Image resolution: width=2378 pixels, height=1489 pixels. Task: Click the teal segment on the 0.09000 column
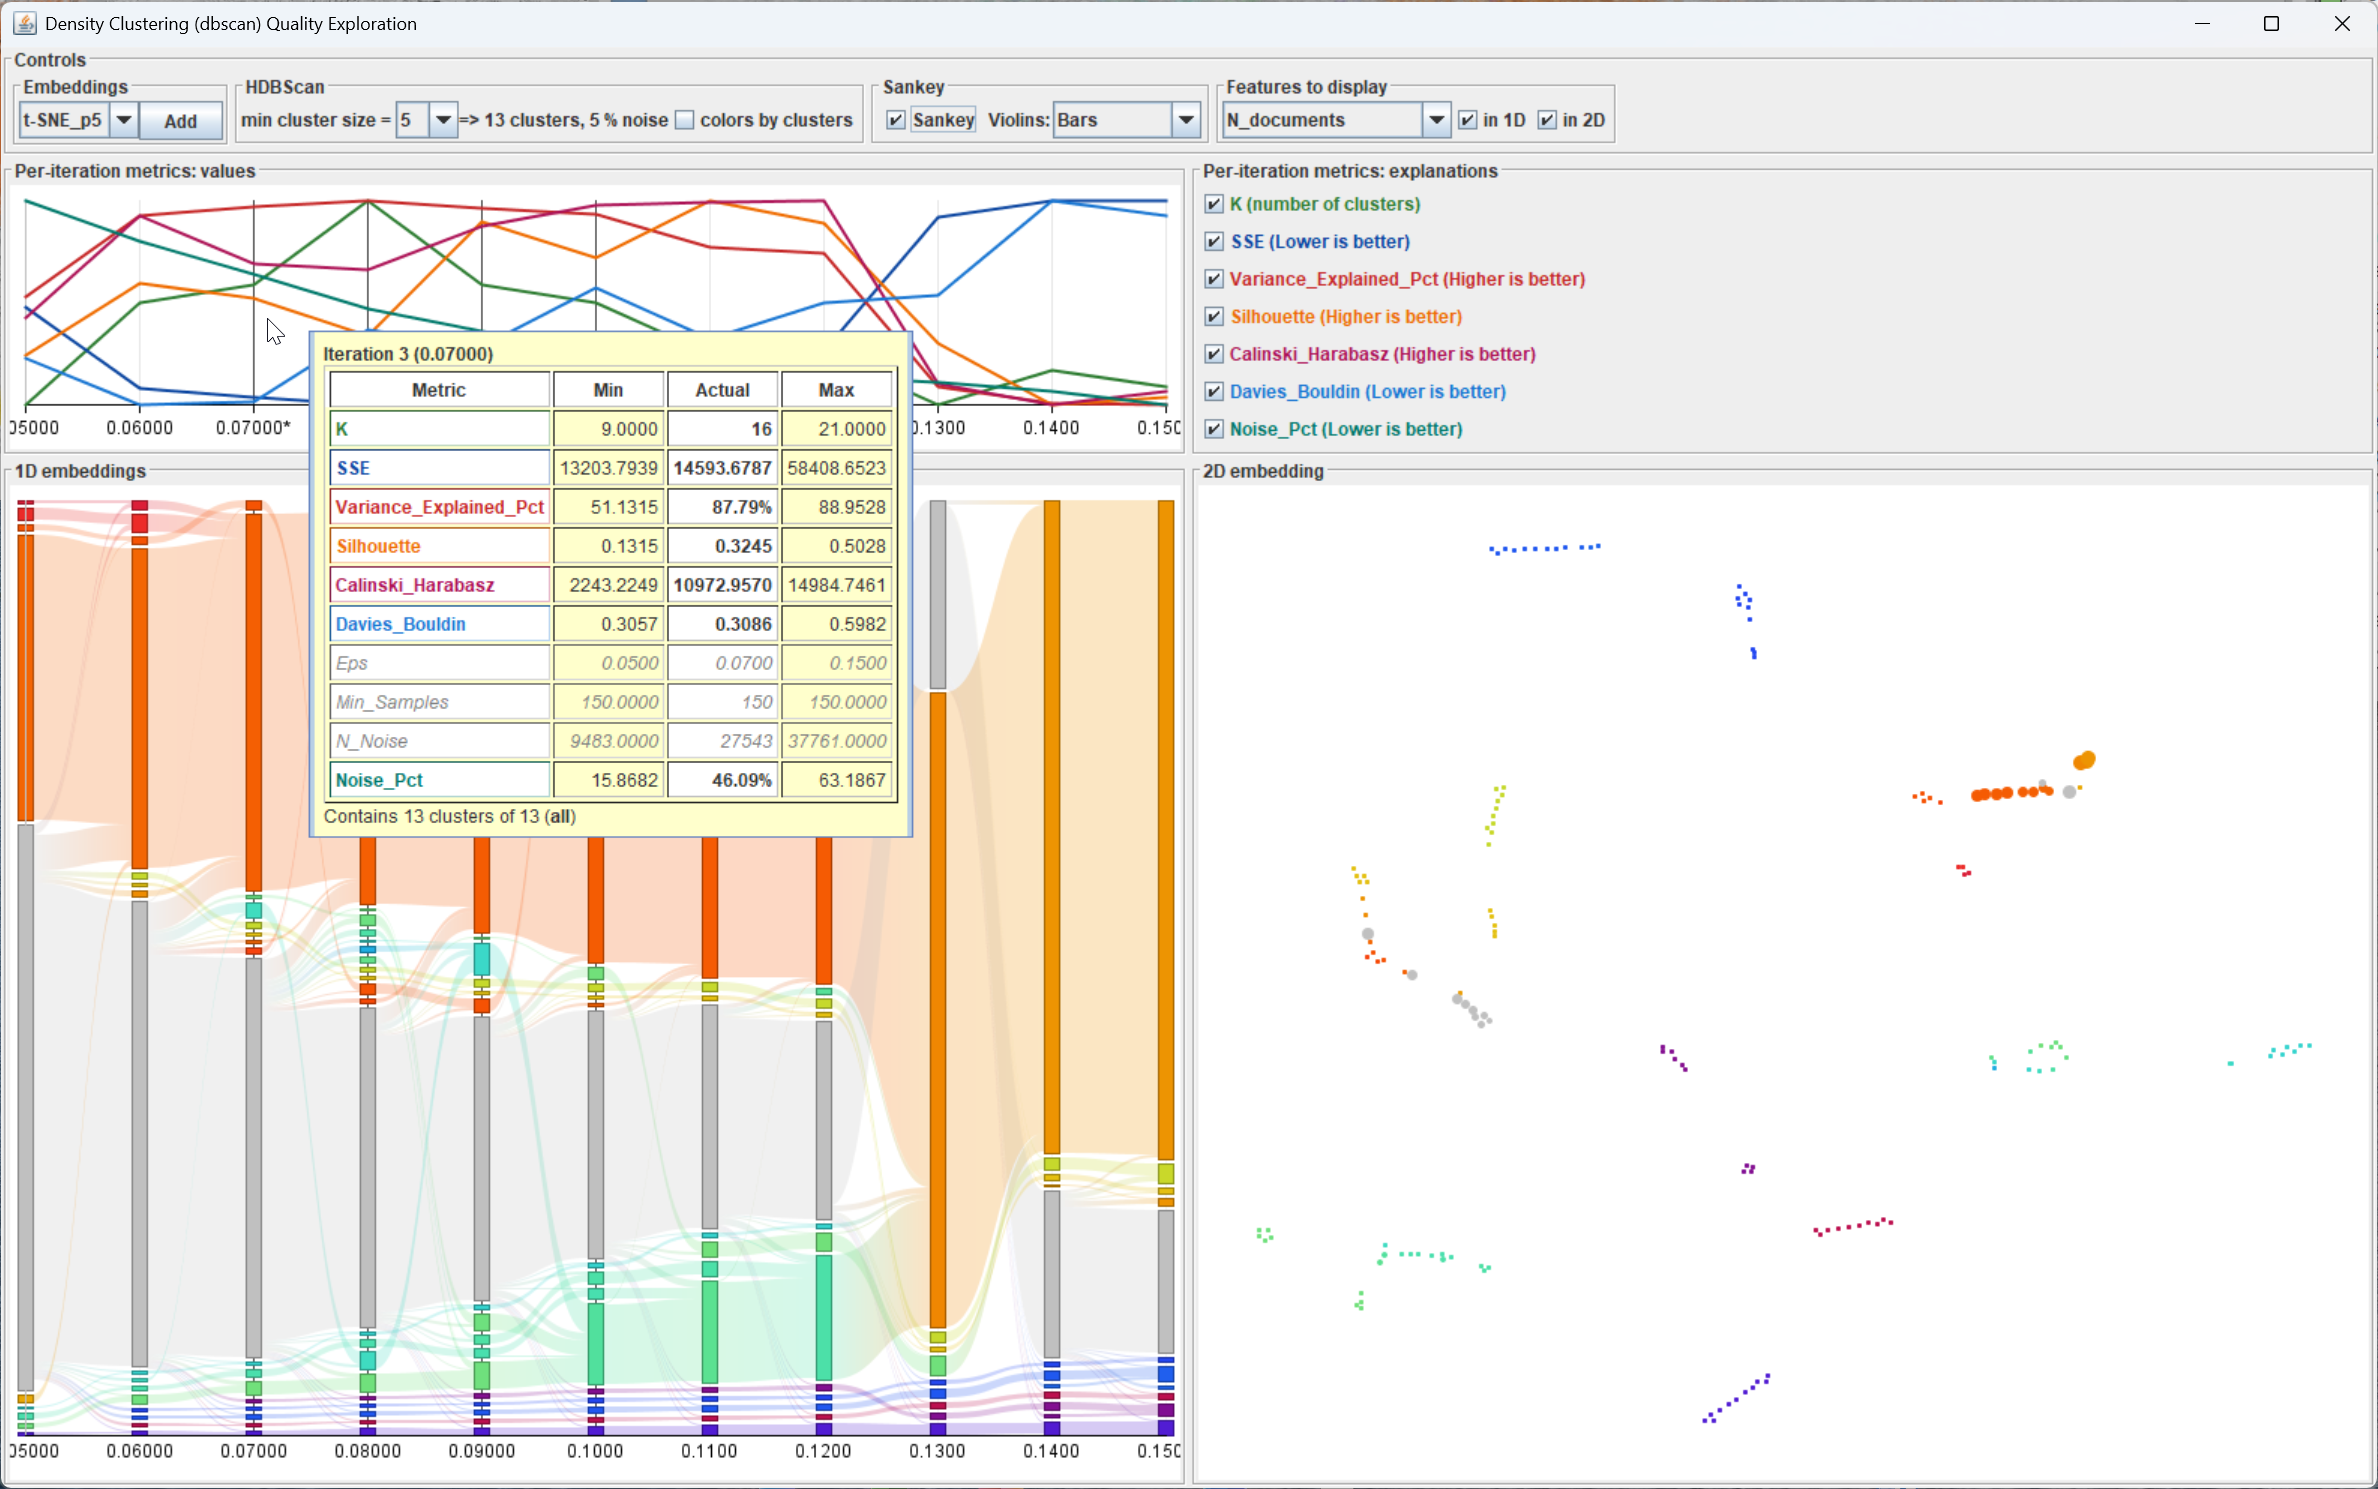(x=482, y=959)
